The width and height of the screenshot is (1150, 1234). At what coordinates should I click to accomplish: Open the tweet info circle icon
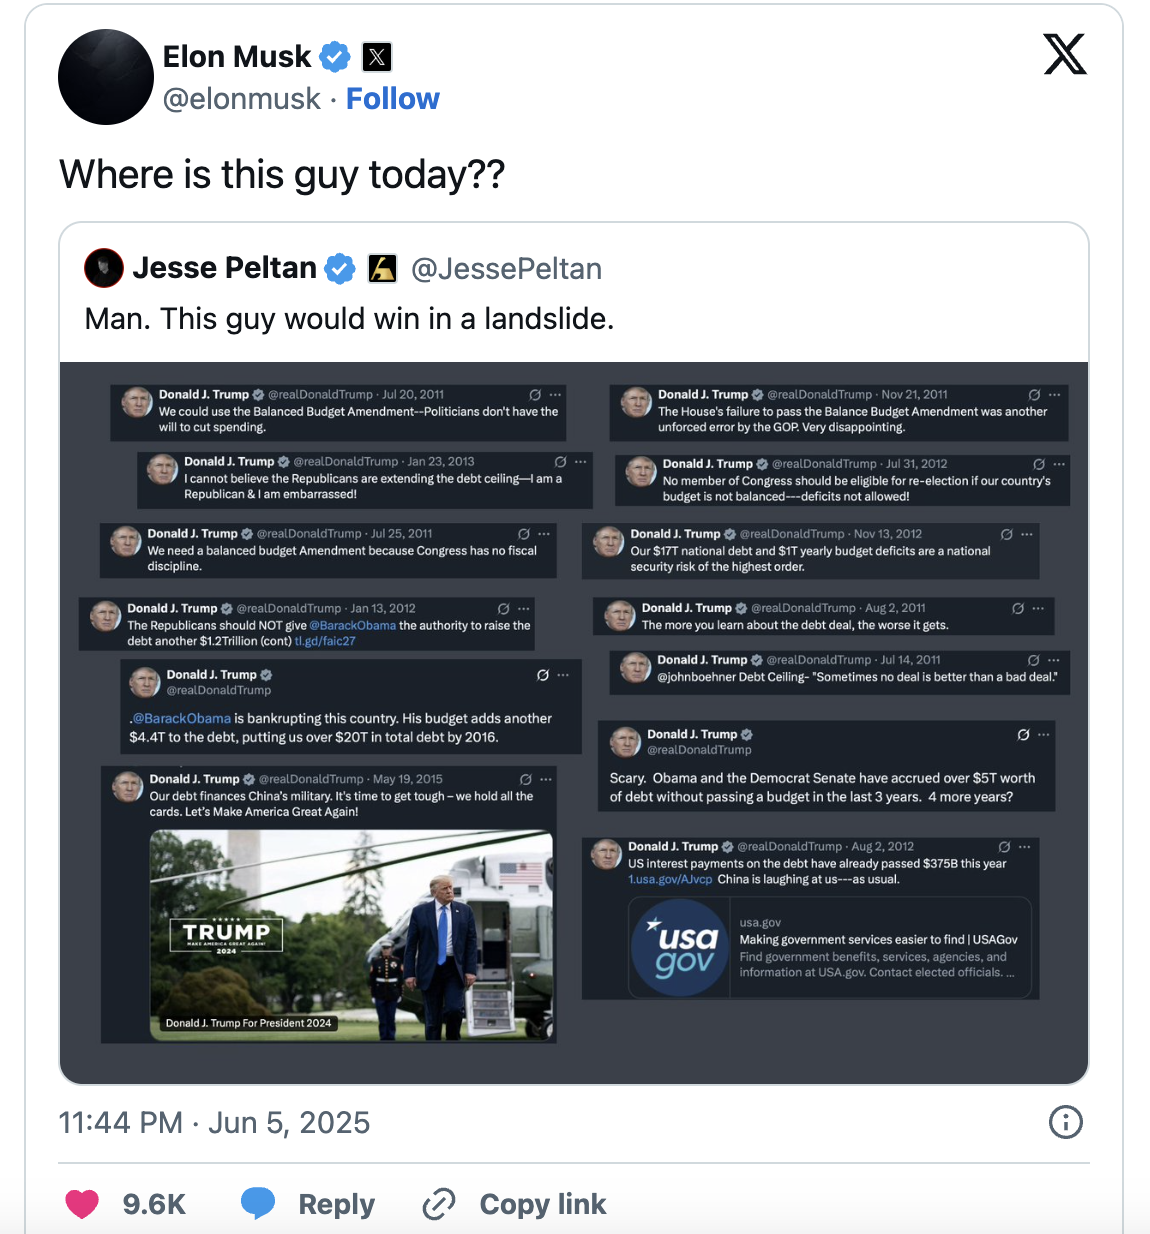click(1065, 1122)
